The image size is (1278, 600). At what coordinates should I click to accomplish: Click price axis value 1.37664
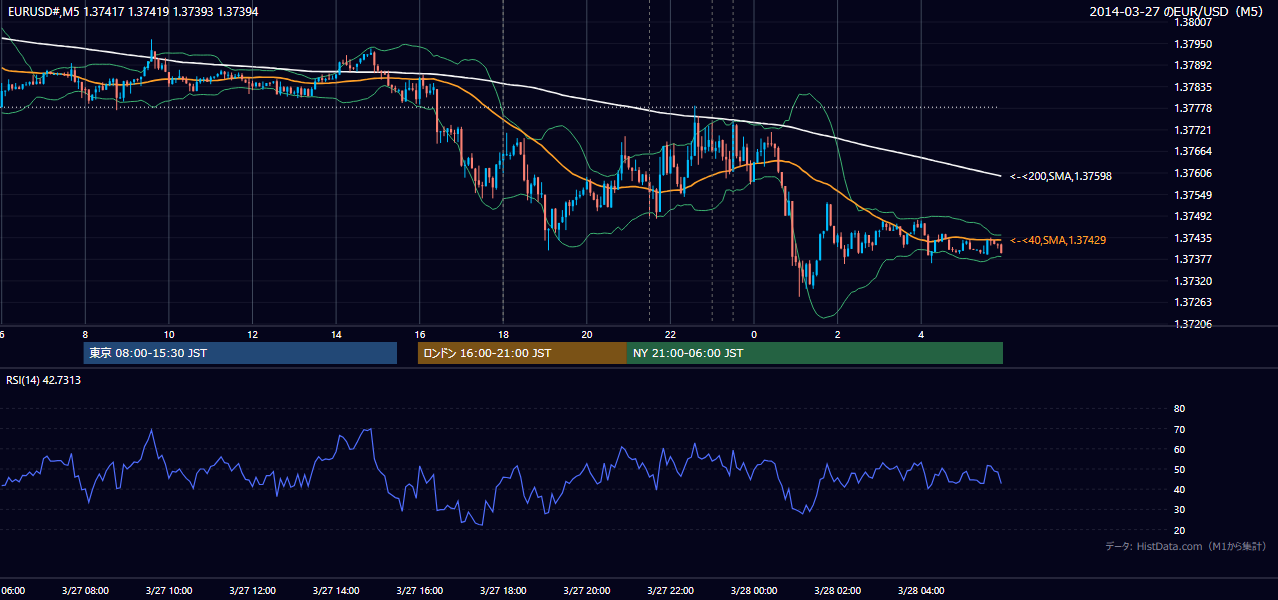point(1193,151)
